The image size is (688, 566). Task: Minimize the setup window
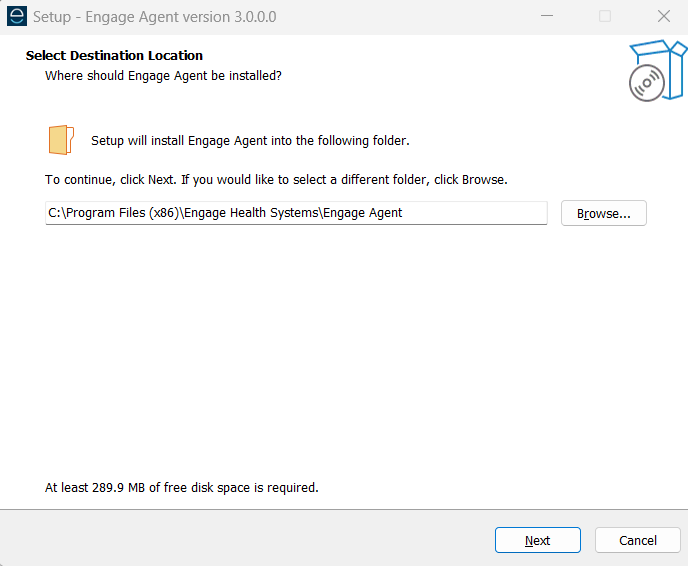(x=547, y=16)
